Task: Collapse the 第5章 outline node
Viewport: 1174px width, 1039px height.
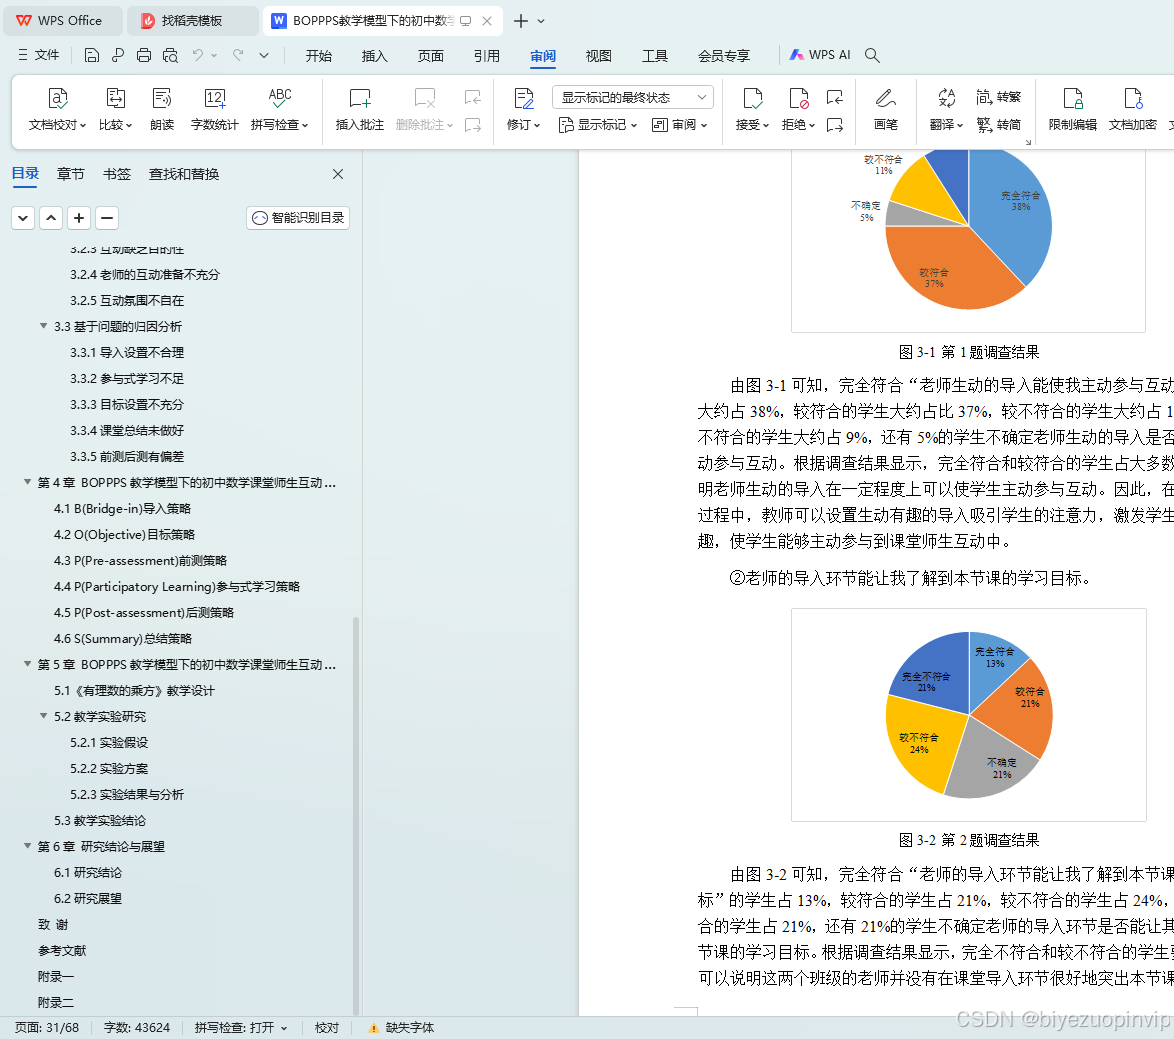Action: pos(27,664)
